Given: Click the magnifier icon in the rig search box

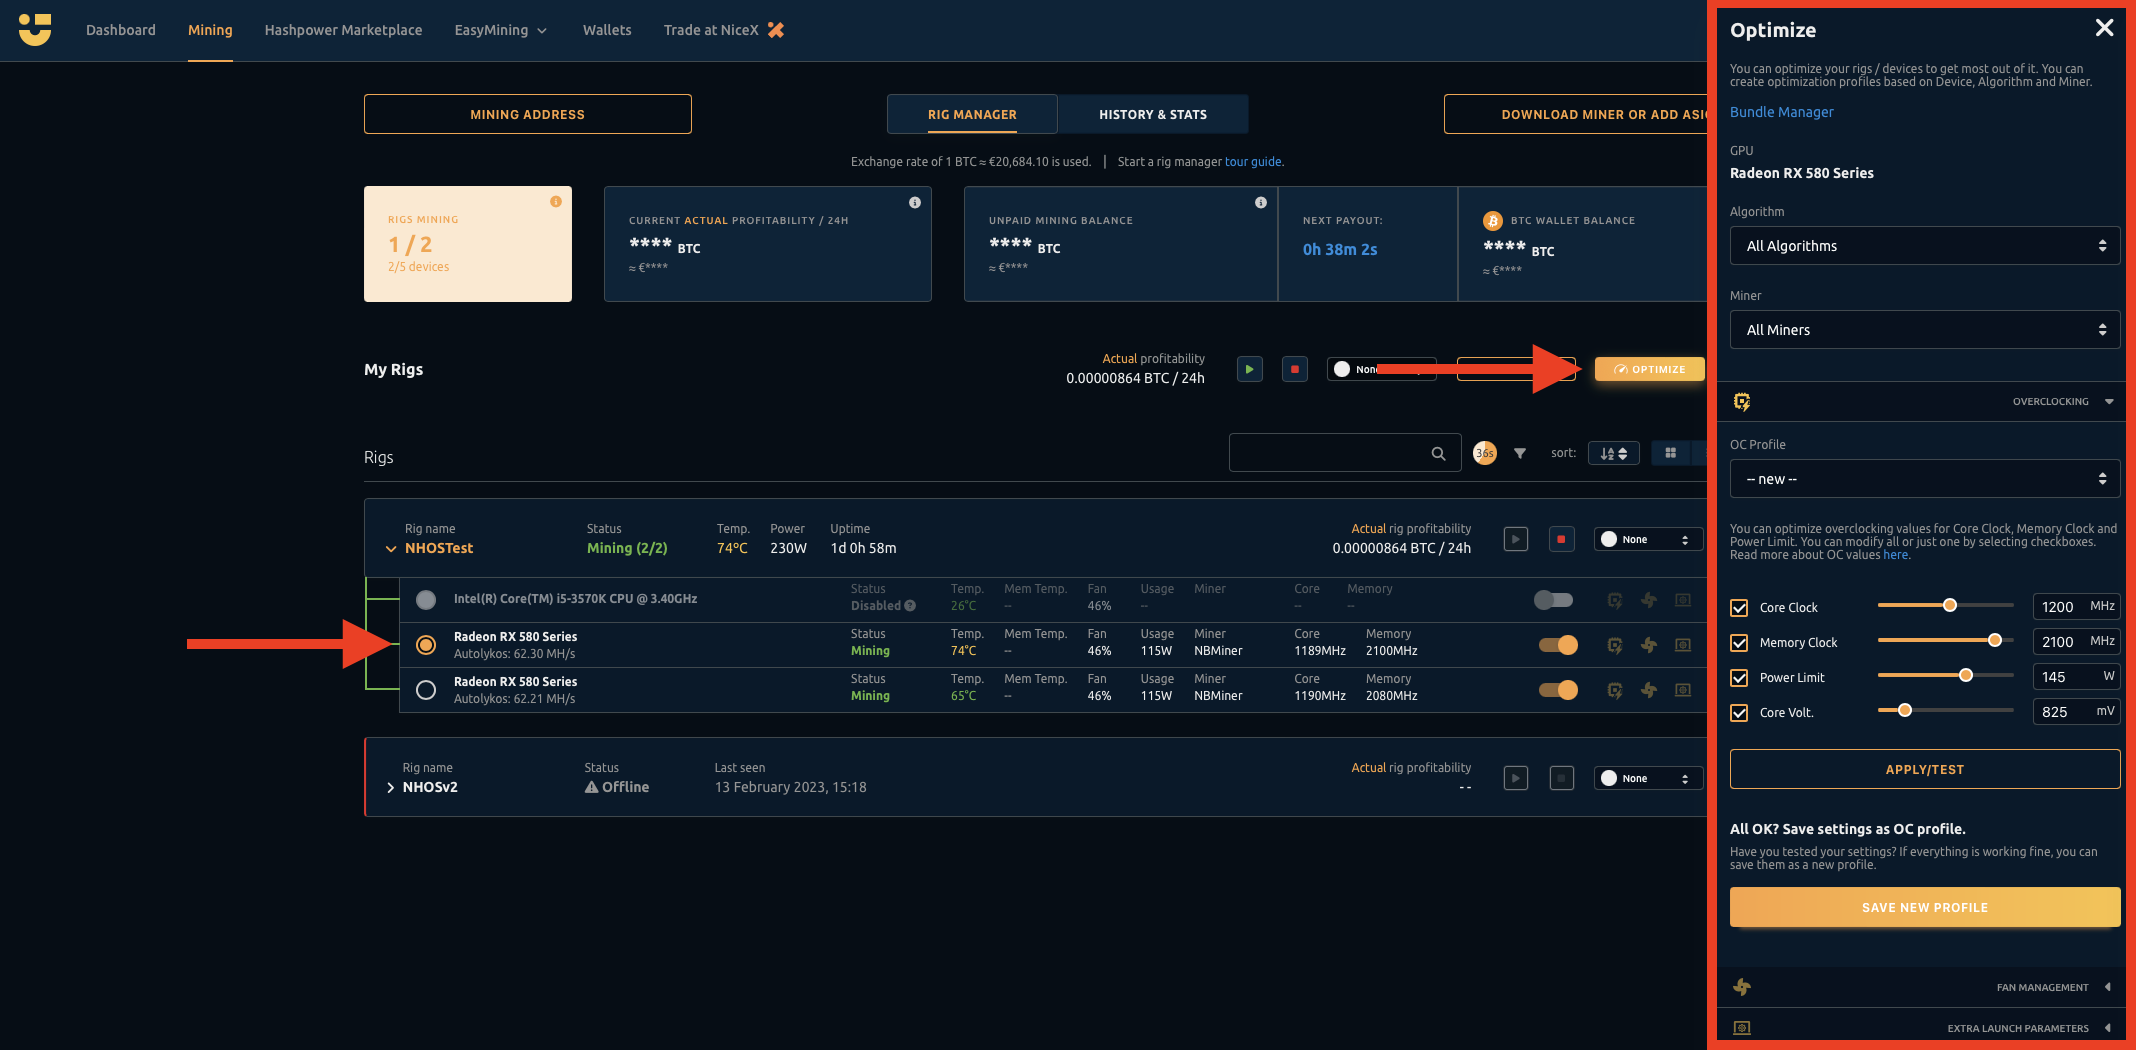Looking at the screenshot, I should [1438, 452].
